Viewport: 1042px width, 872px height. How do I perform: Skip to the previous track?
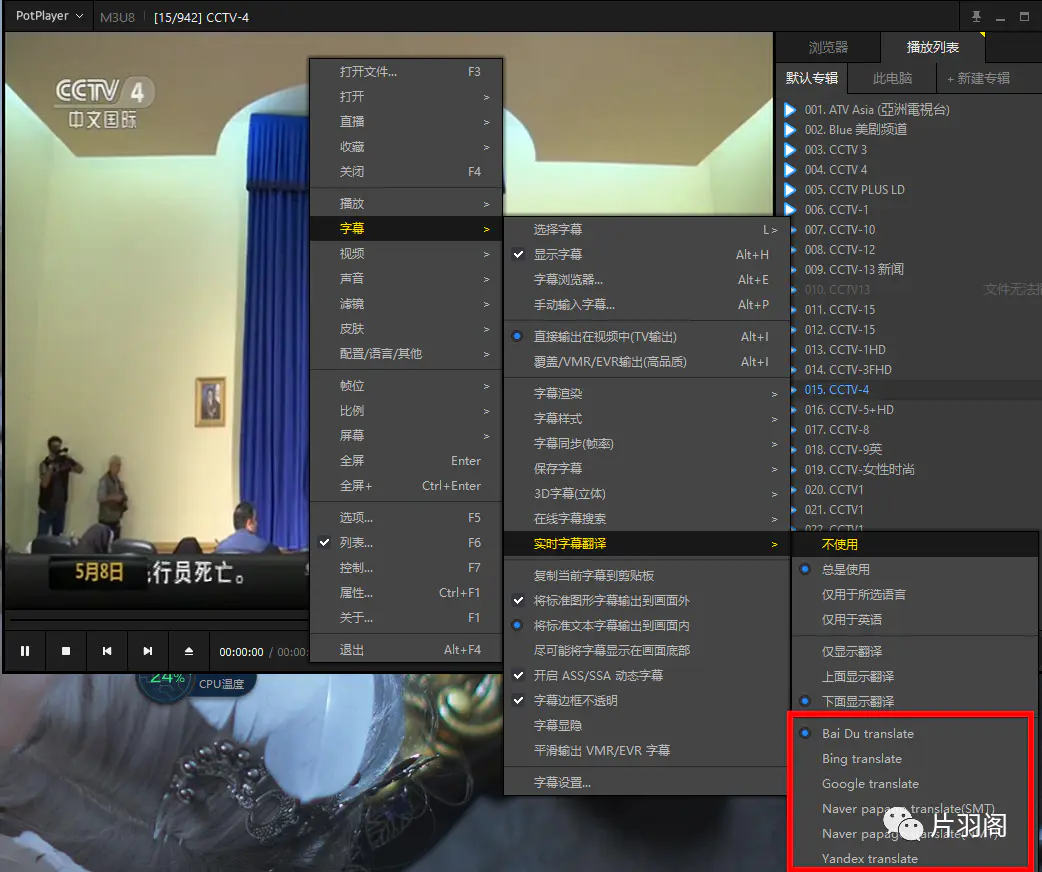[107, 651]
